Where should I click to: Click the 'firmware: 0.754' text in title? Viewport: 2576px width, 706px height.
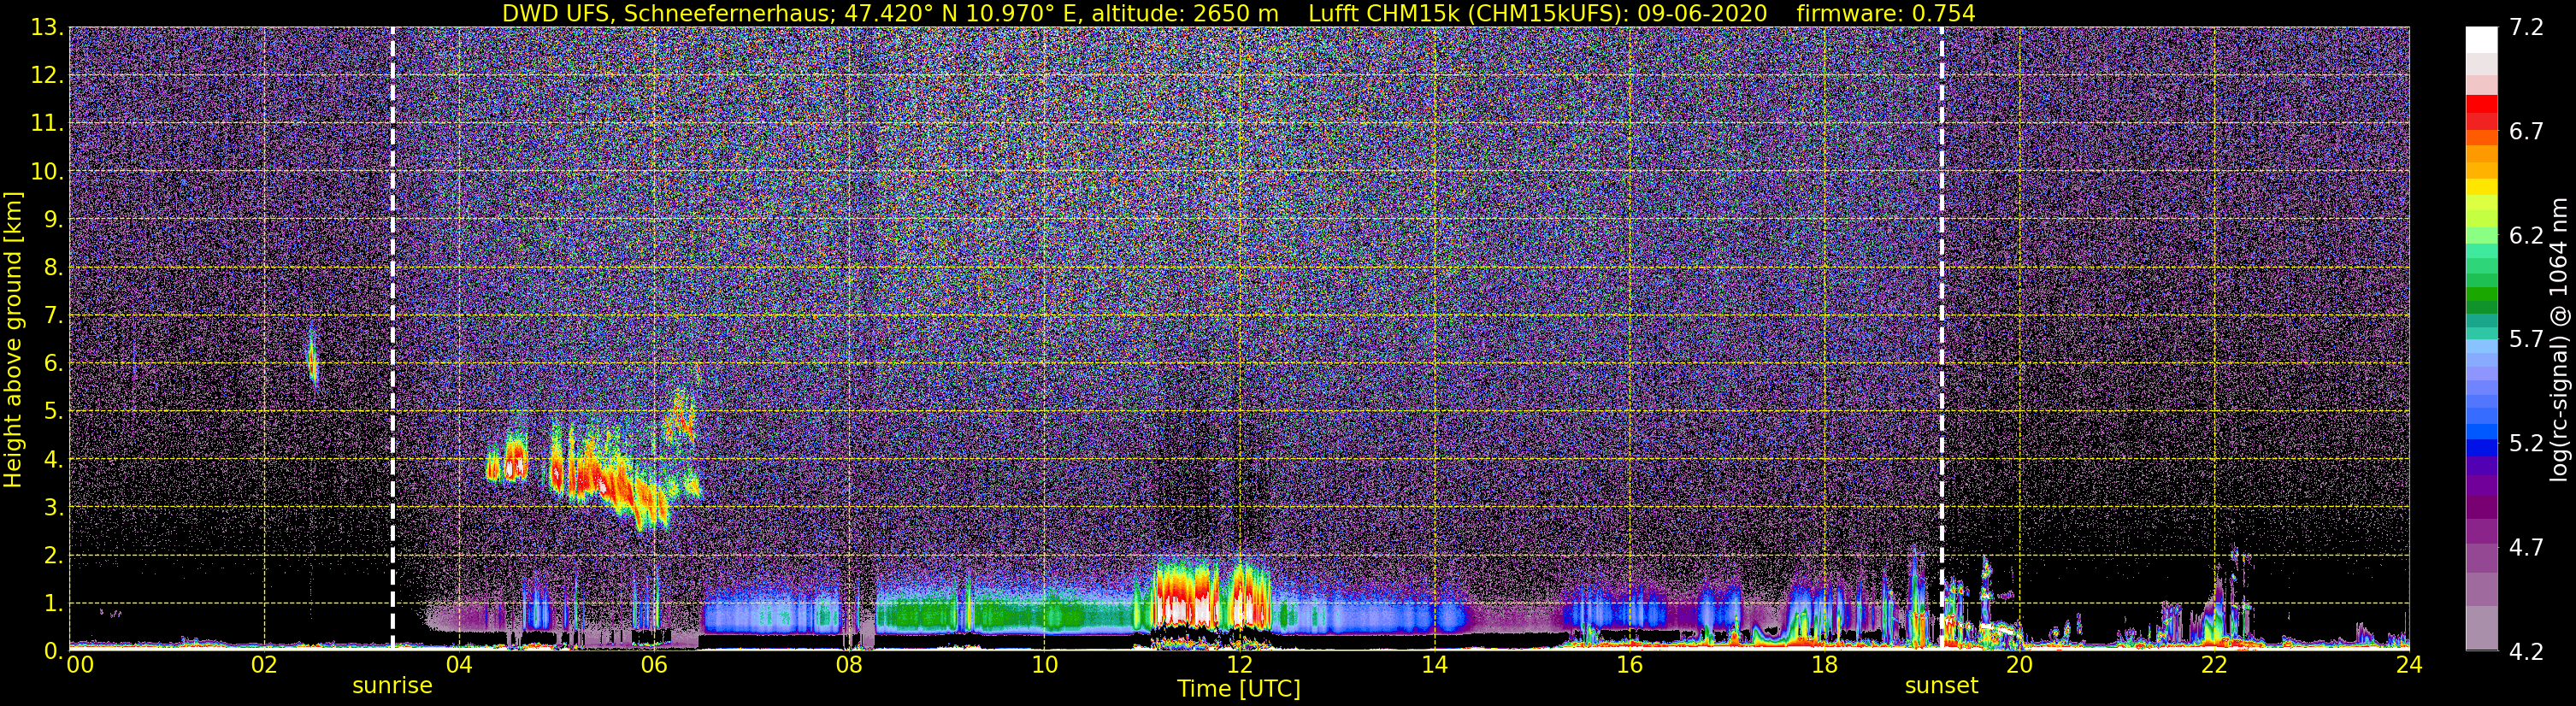coord(1886,13)
